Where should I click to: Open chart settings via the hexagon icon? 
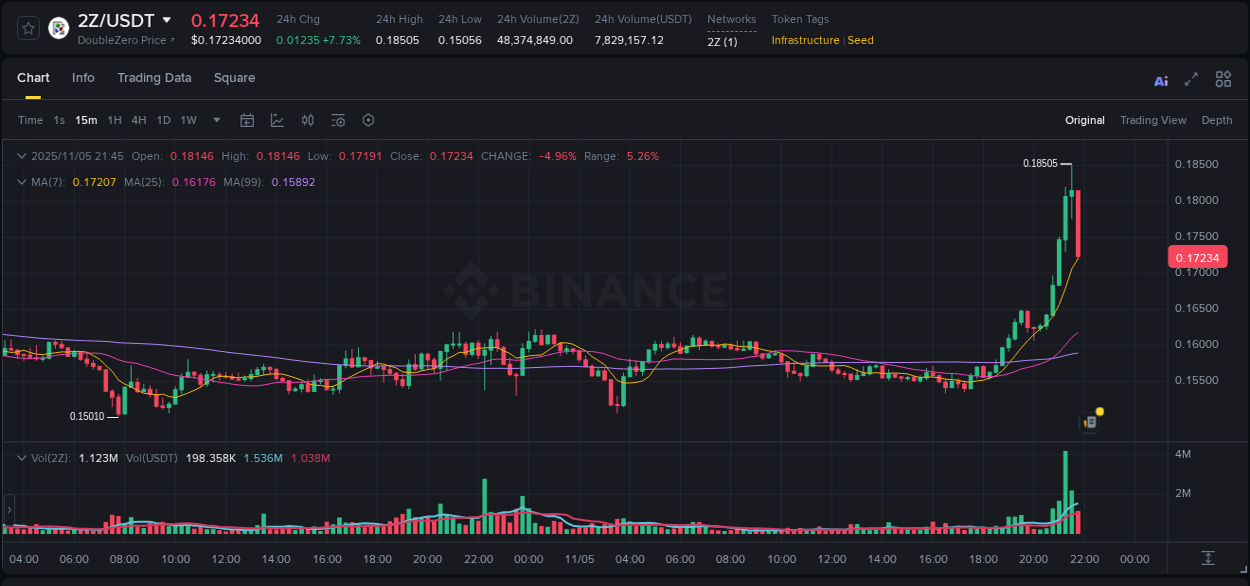pyautogui.click(x=368, y=120)
